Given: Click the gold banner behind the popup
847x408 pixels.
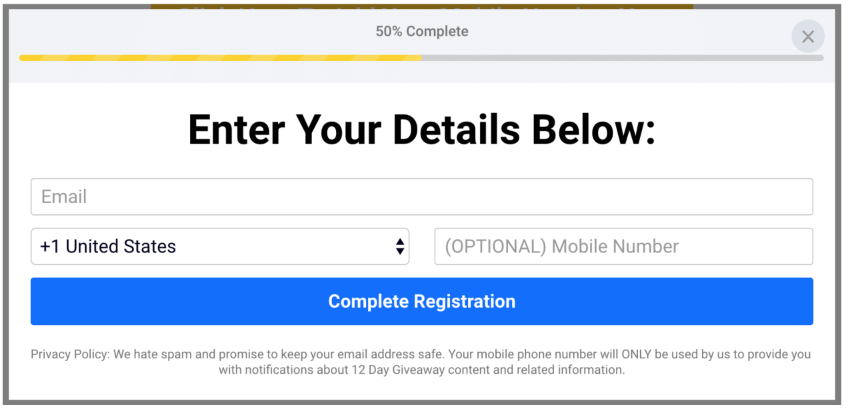Looking at the screenshot, I should pyautogui.click(x=421, y=6).
